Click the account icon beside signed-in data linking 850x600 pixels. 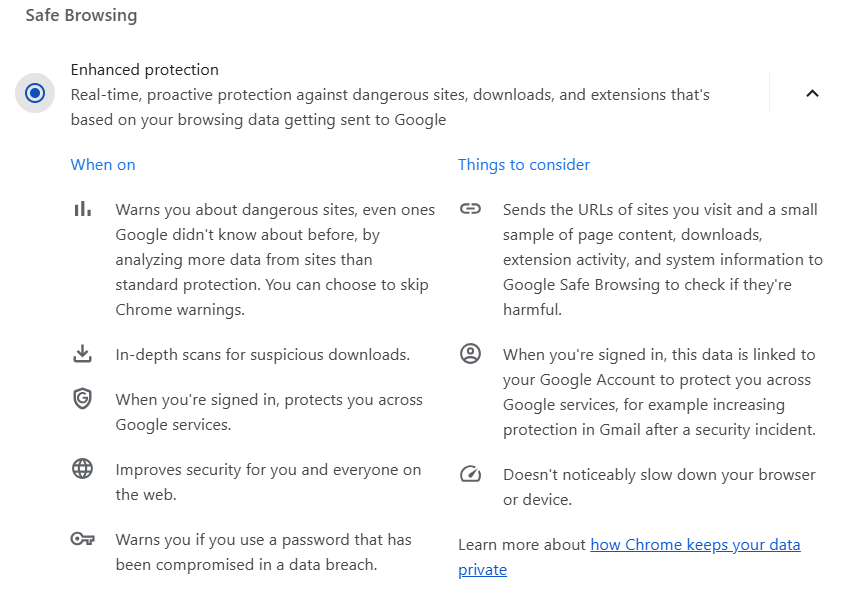[x=470, y=353]
